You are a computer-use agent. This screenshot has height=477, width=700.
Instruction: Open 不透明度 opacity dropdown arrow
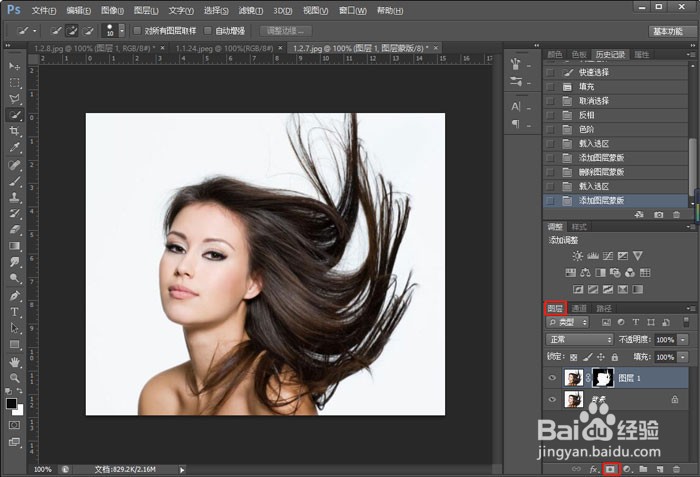683,339
